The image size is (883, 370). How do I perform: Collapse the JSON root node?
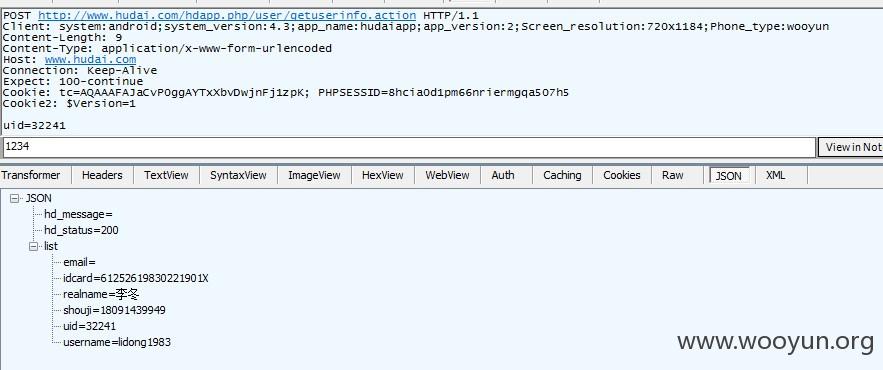[x=14, y=198]
